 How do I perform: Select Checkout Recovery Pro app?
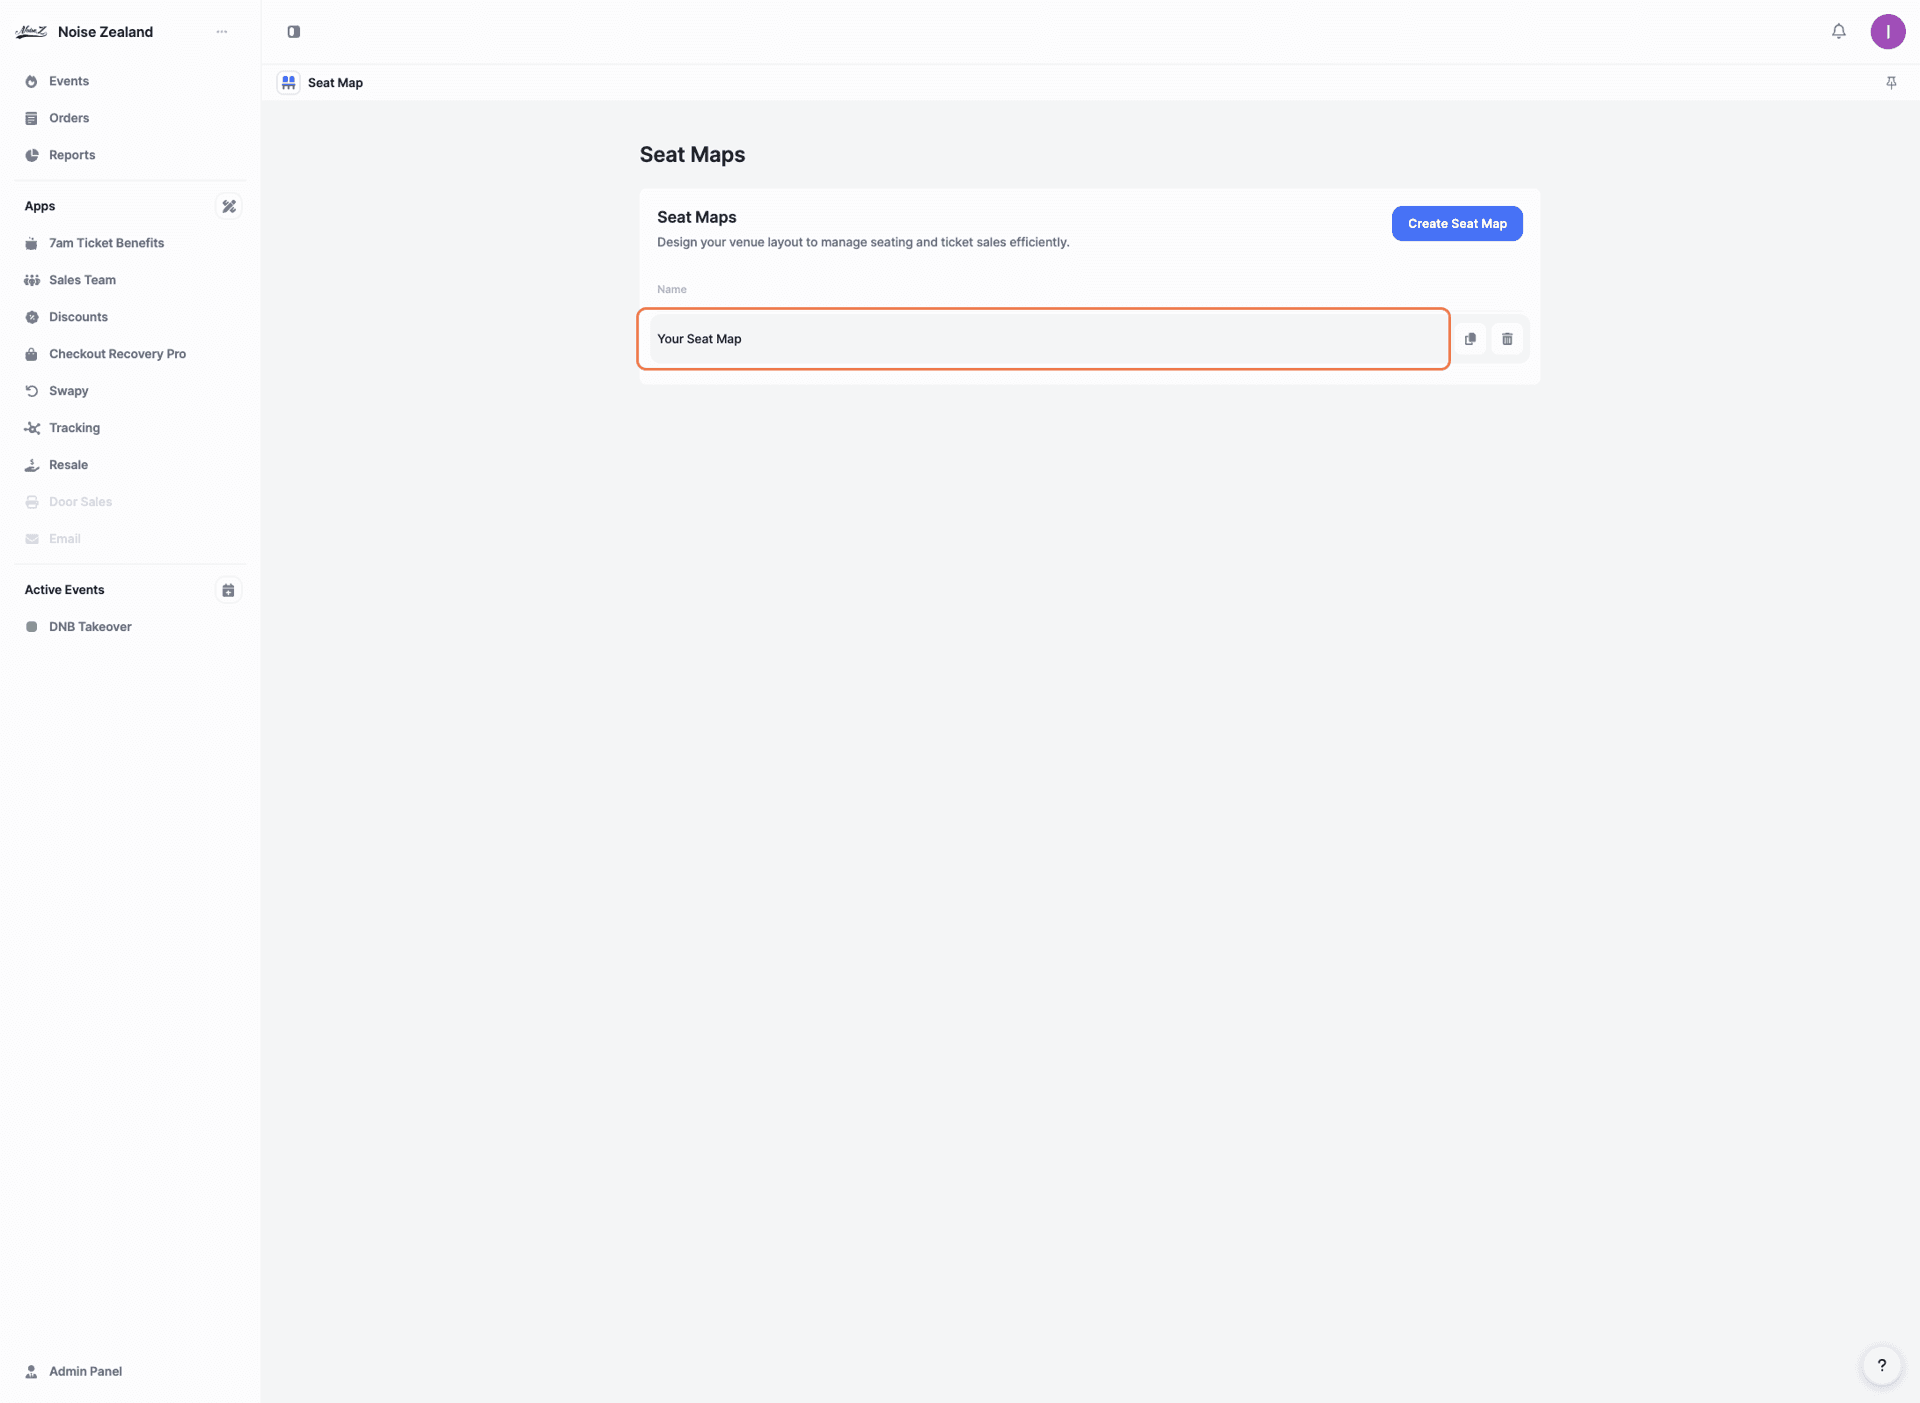117,354
